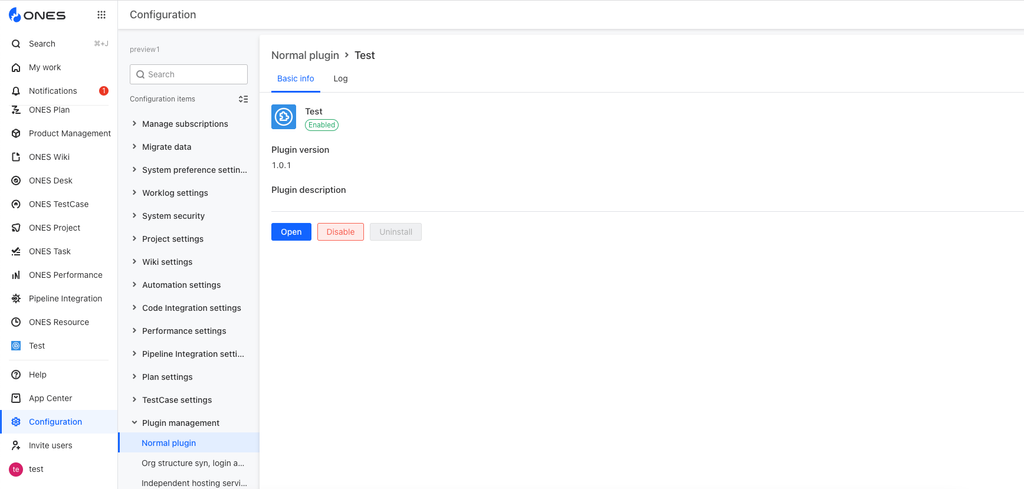Screen dimensions: 1024x489
Task: Switch to the Log tab
Action: click(x=340, y=78)
